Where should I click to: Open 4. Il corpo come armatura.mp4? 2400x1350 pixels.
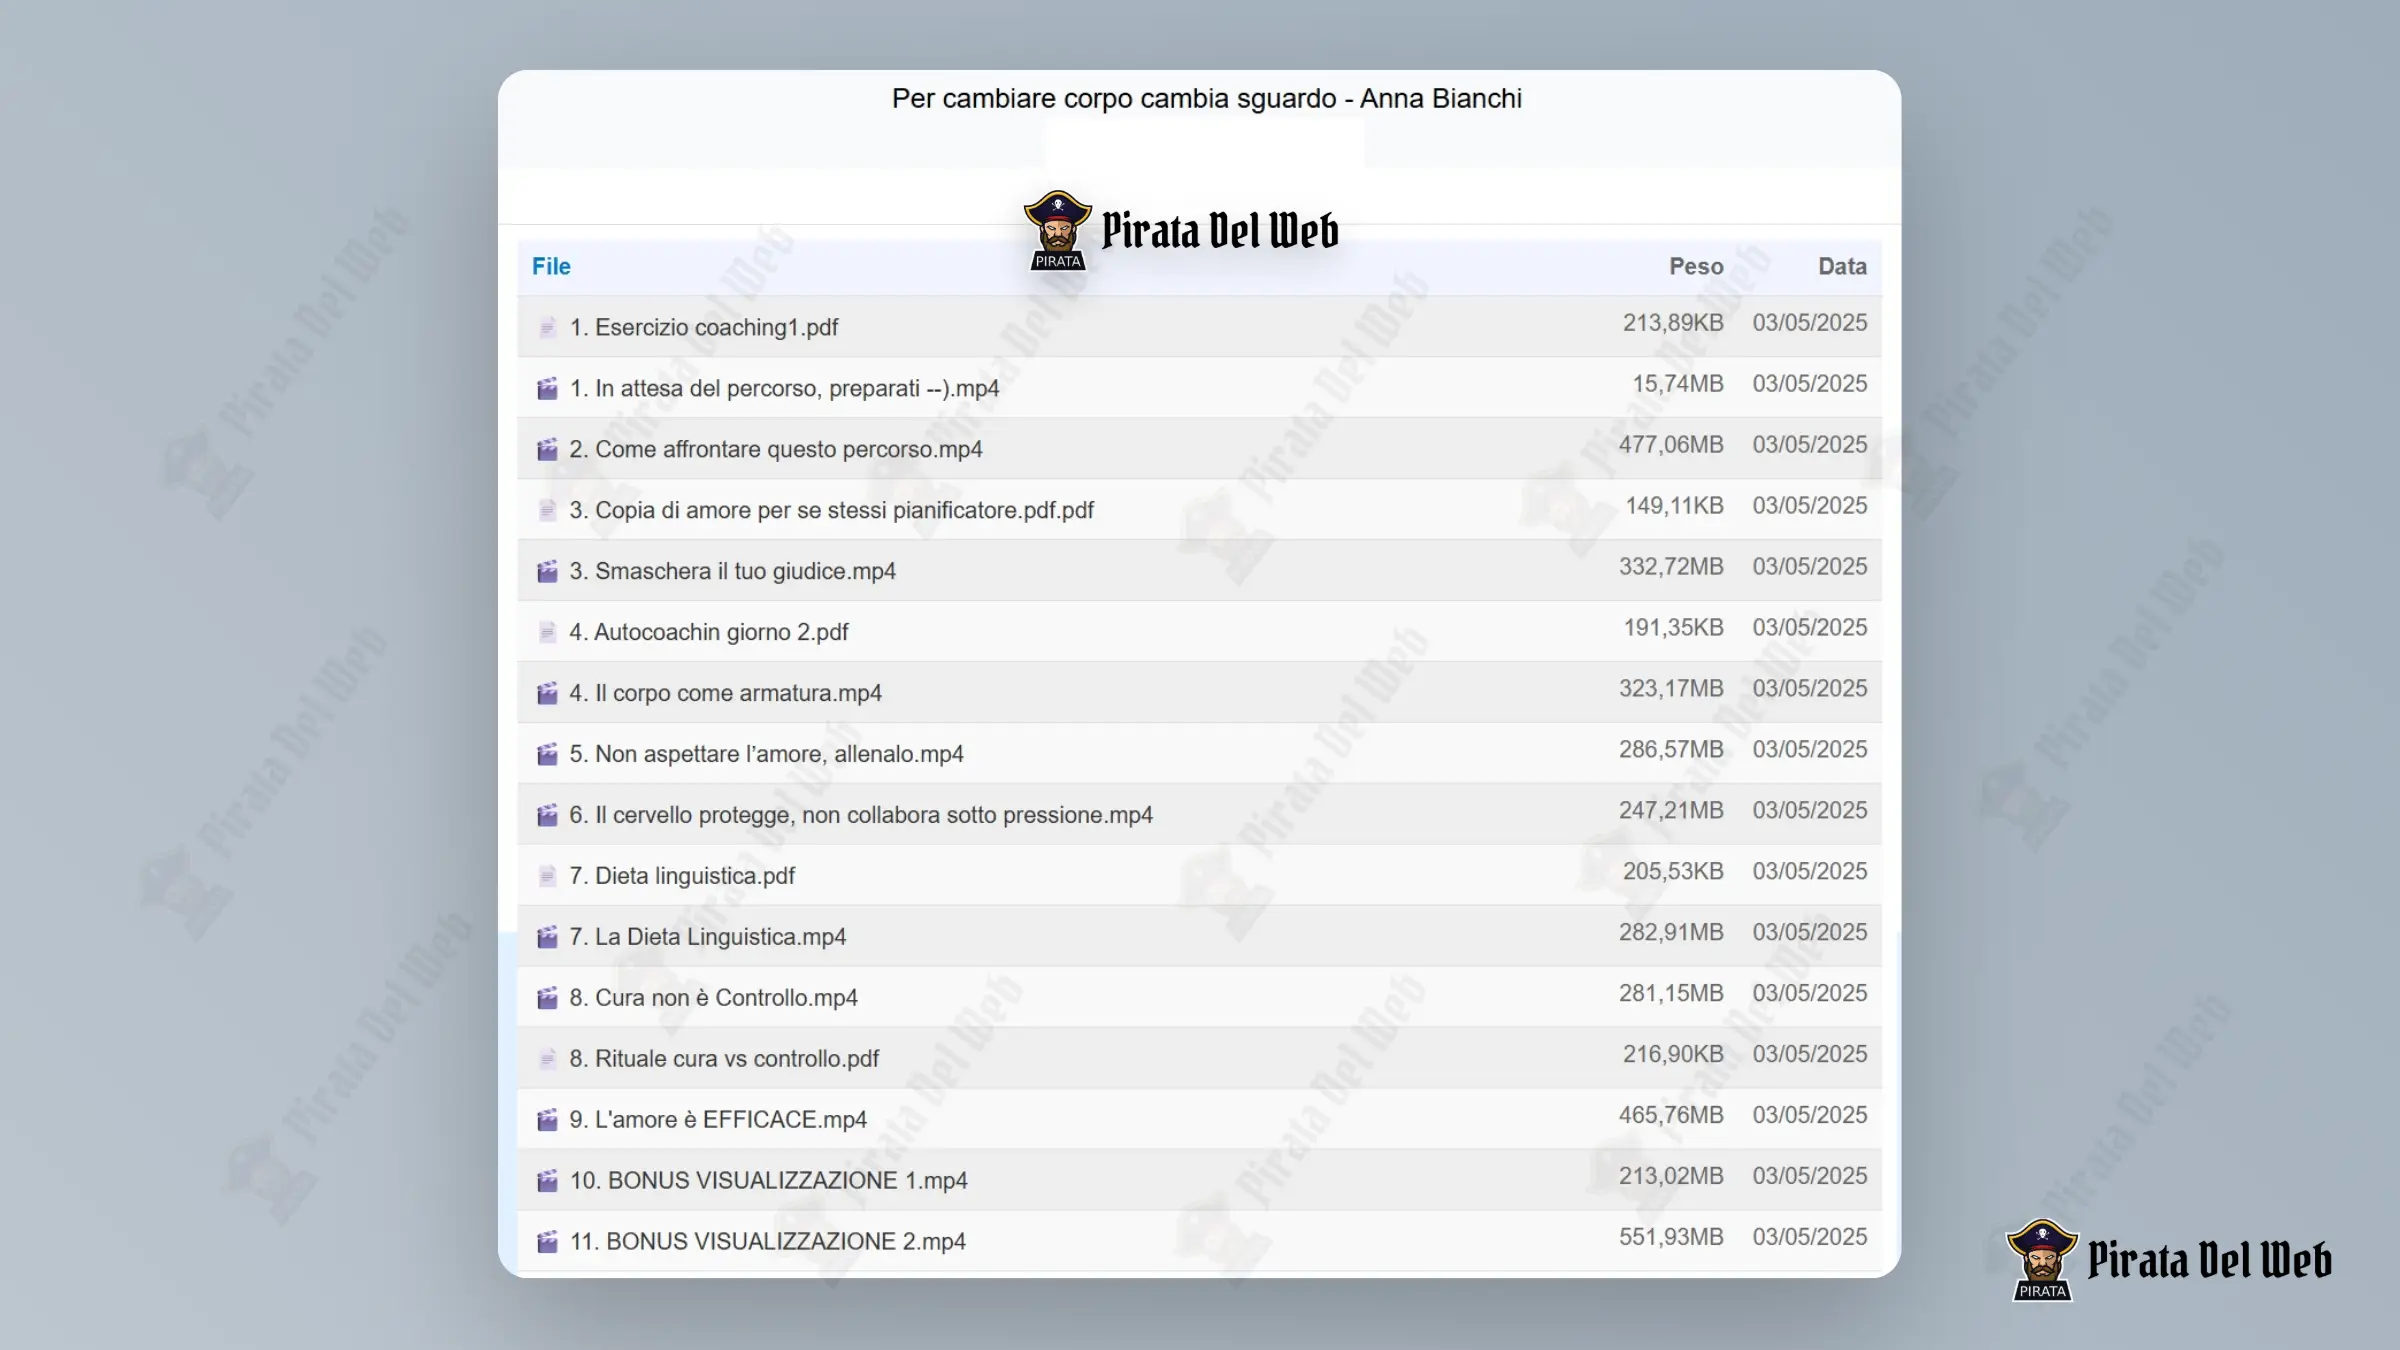(x=726, y=693)
